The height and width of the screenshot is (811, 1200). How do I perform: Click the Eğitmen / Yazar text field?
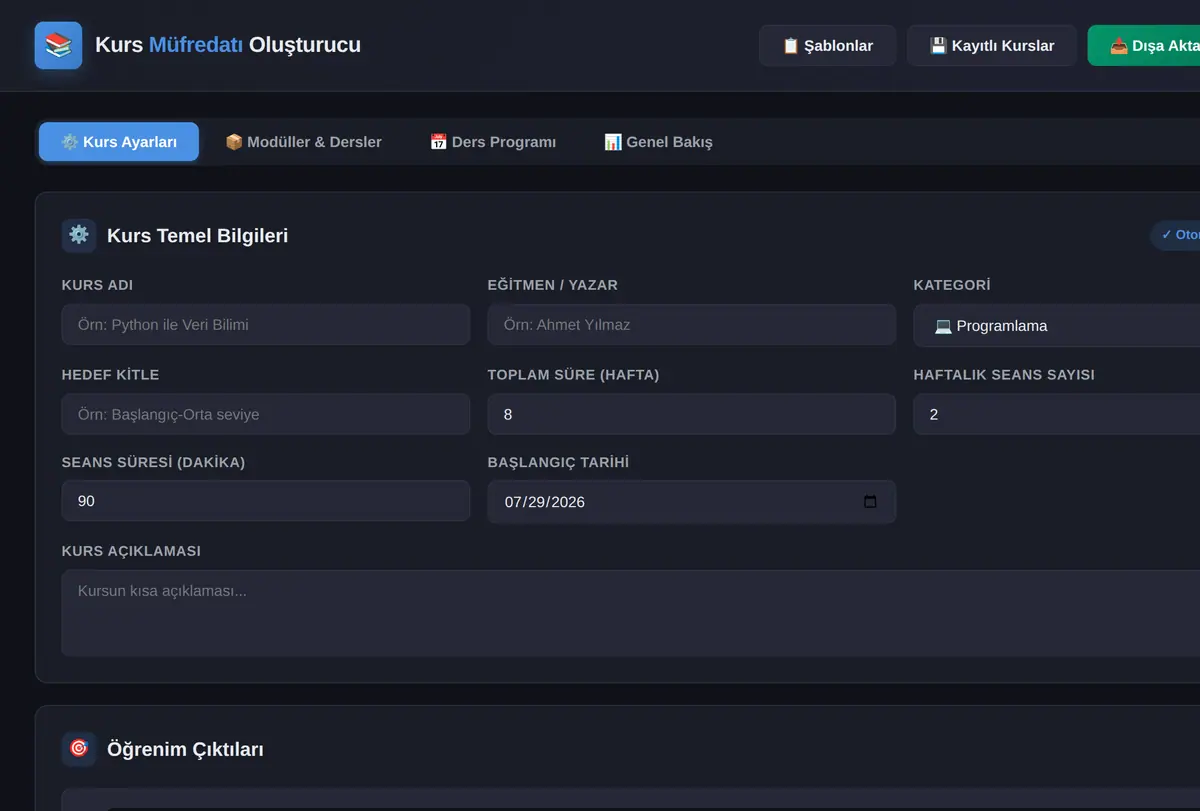tap(692, 325)
